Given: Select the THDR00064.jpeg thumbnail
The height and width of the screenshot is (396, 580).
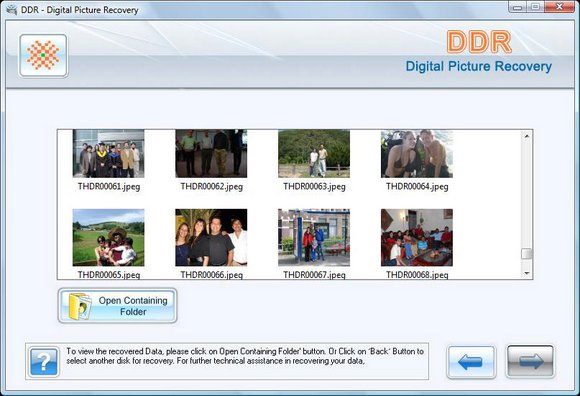Looking at the screenshot, I should tap(417, 153).
